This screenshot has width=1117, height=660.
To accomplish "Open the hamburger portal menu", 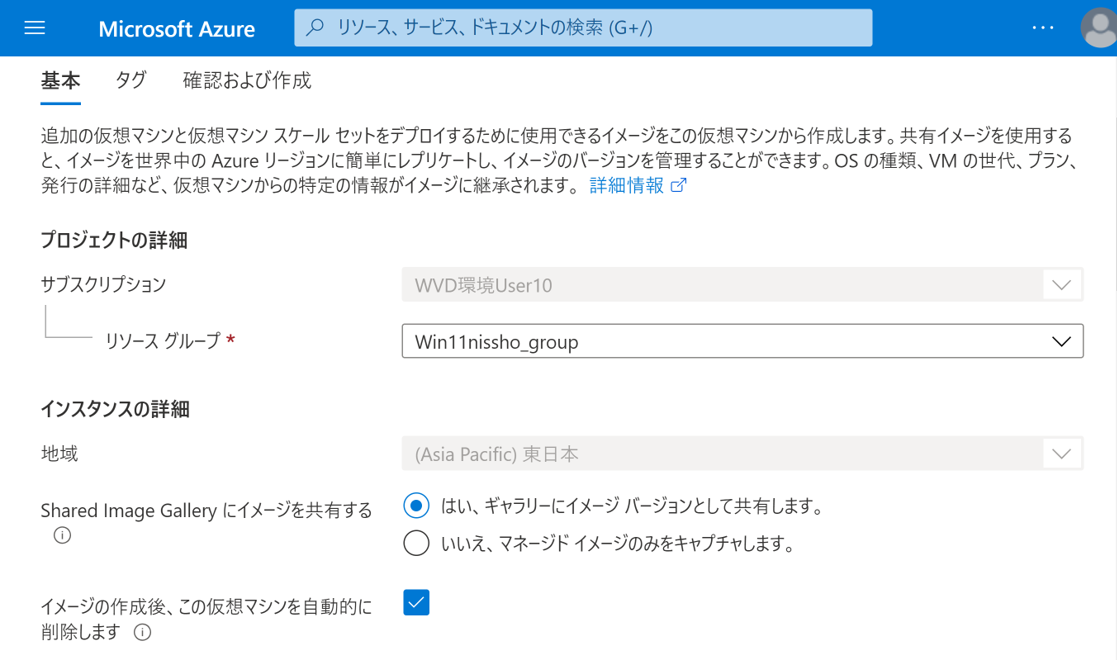I will [x=34, y=28].
